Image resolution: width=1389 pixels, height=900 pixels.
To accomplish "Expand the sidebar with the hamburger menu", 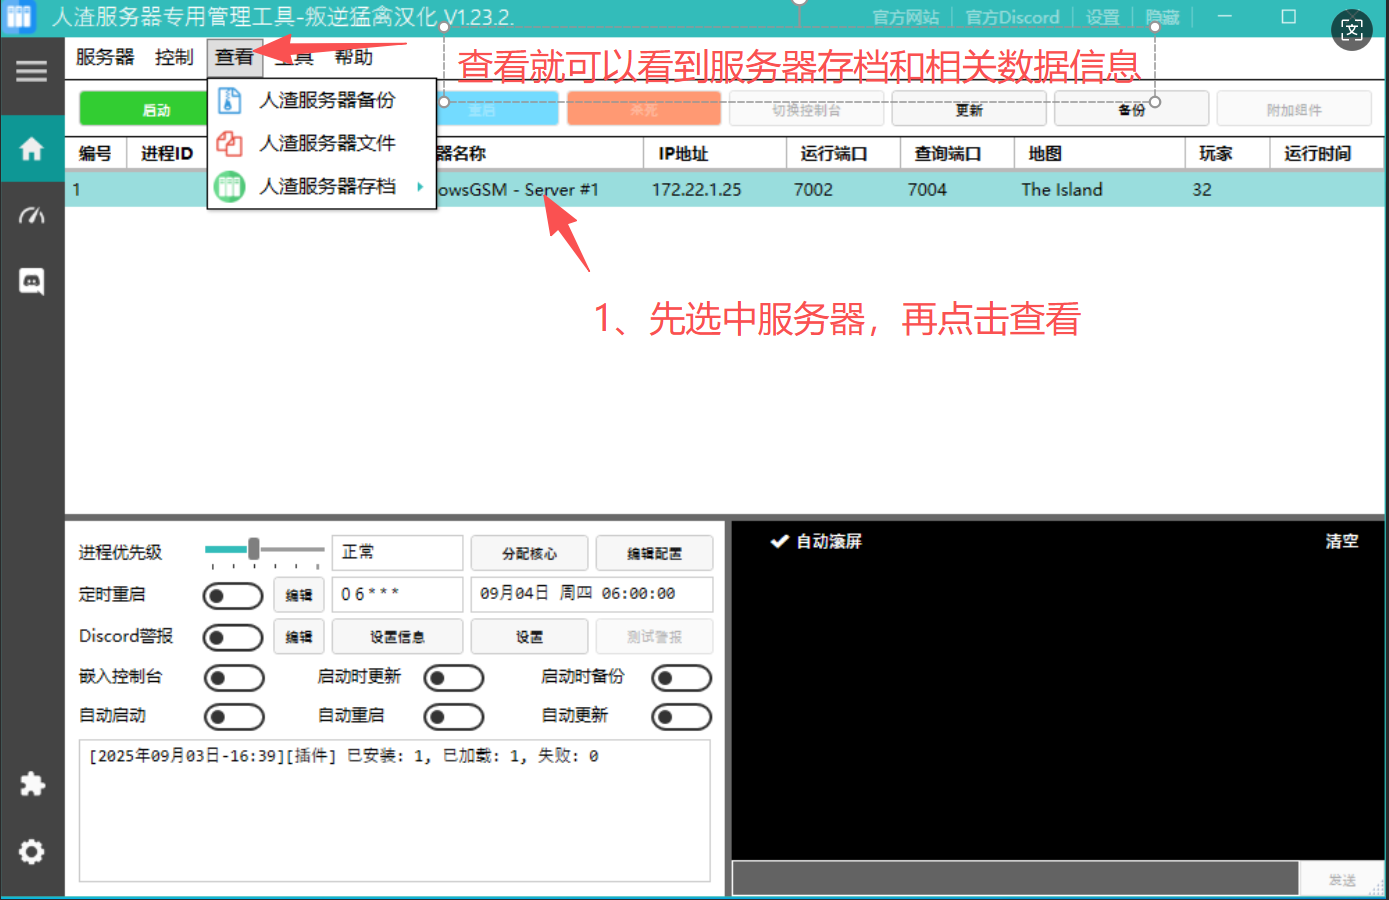I will 31,70.
